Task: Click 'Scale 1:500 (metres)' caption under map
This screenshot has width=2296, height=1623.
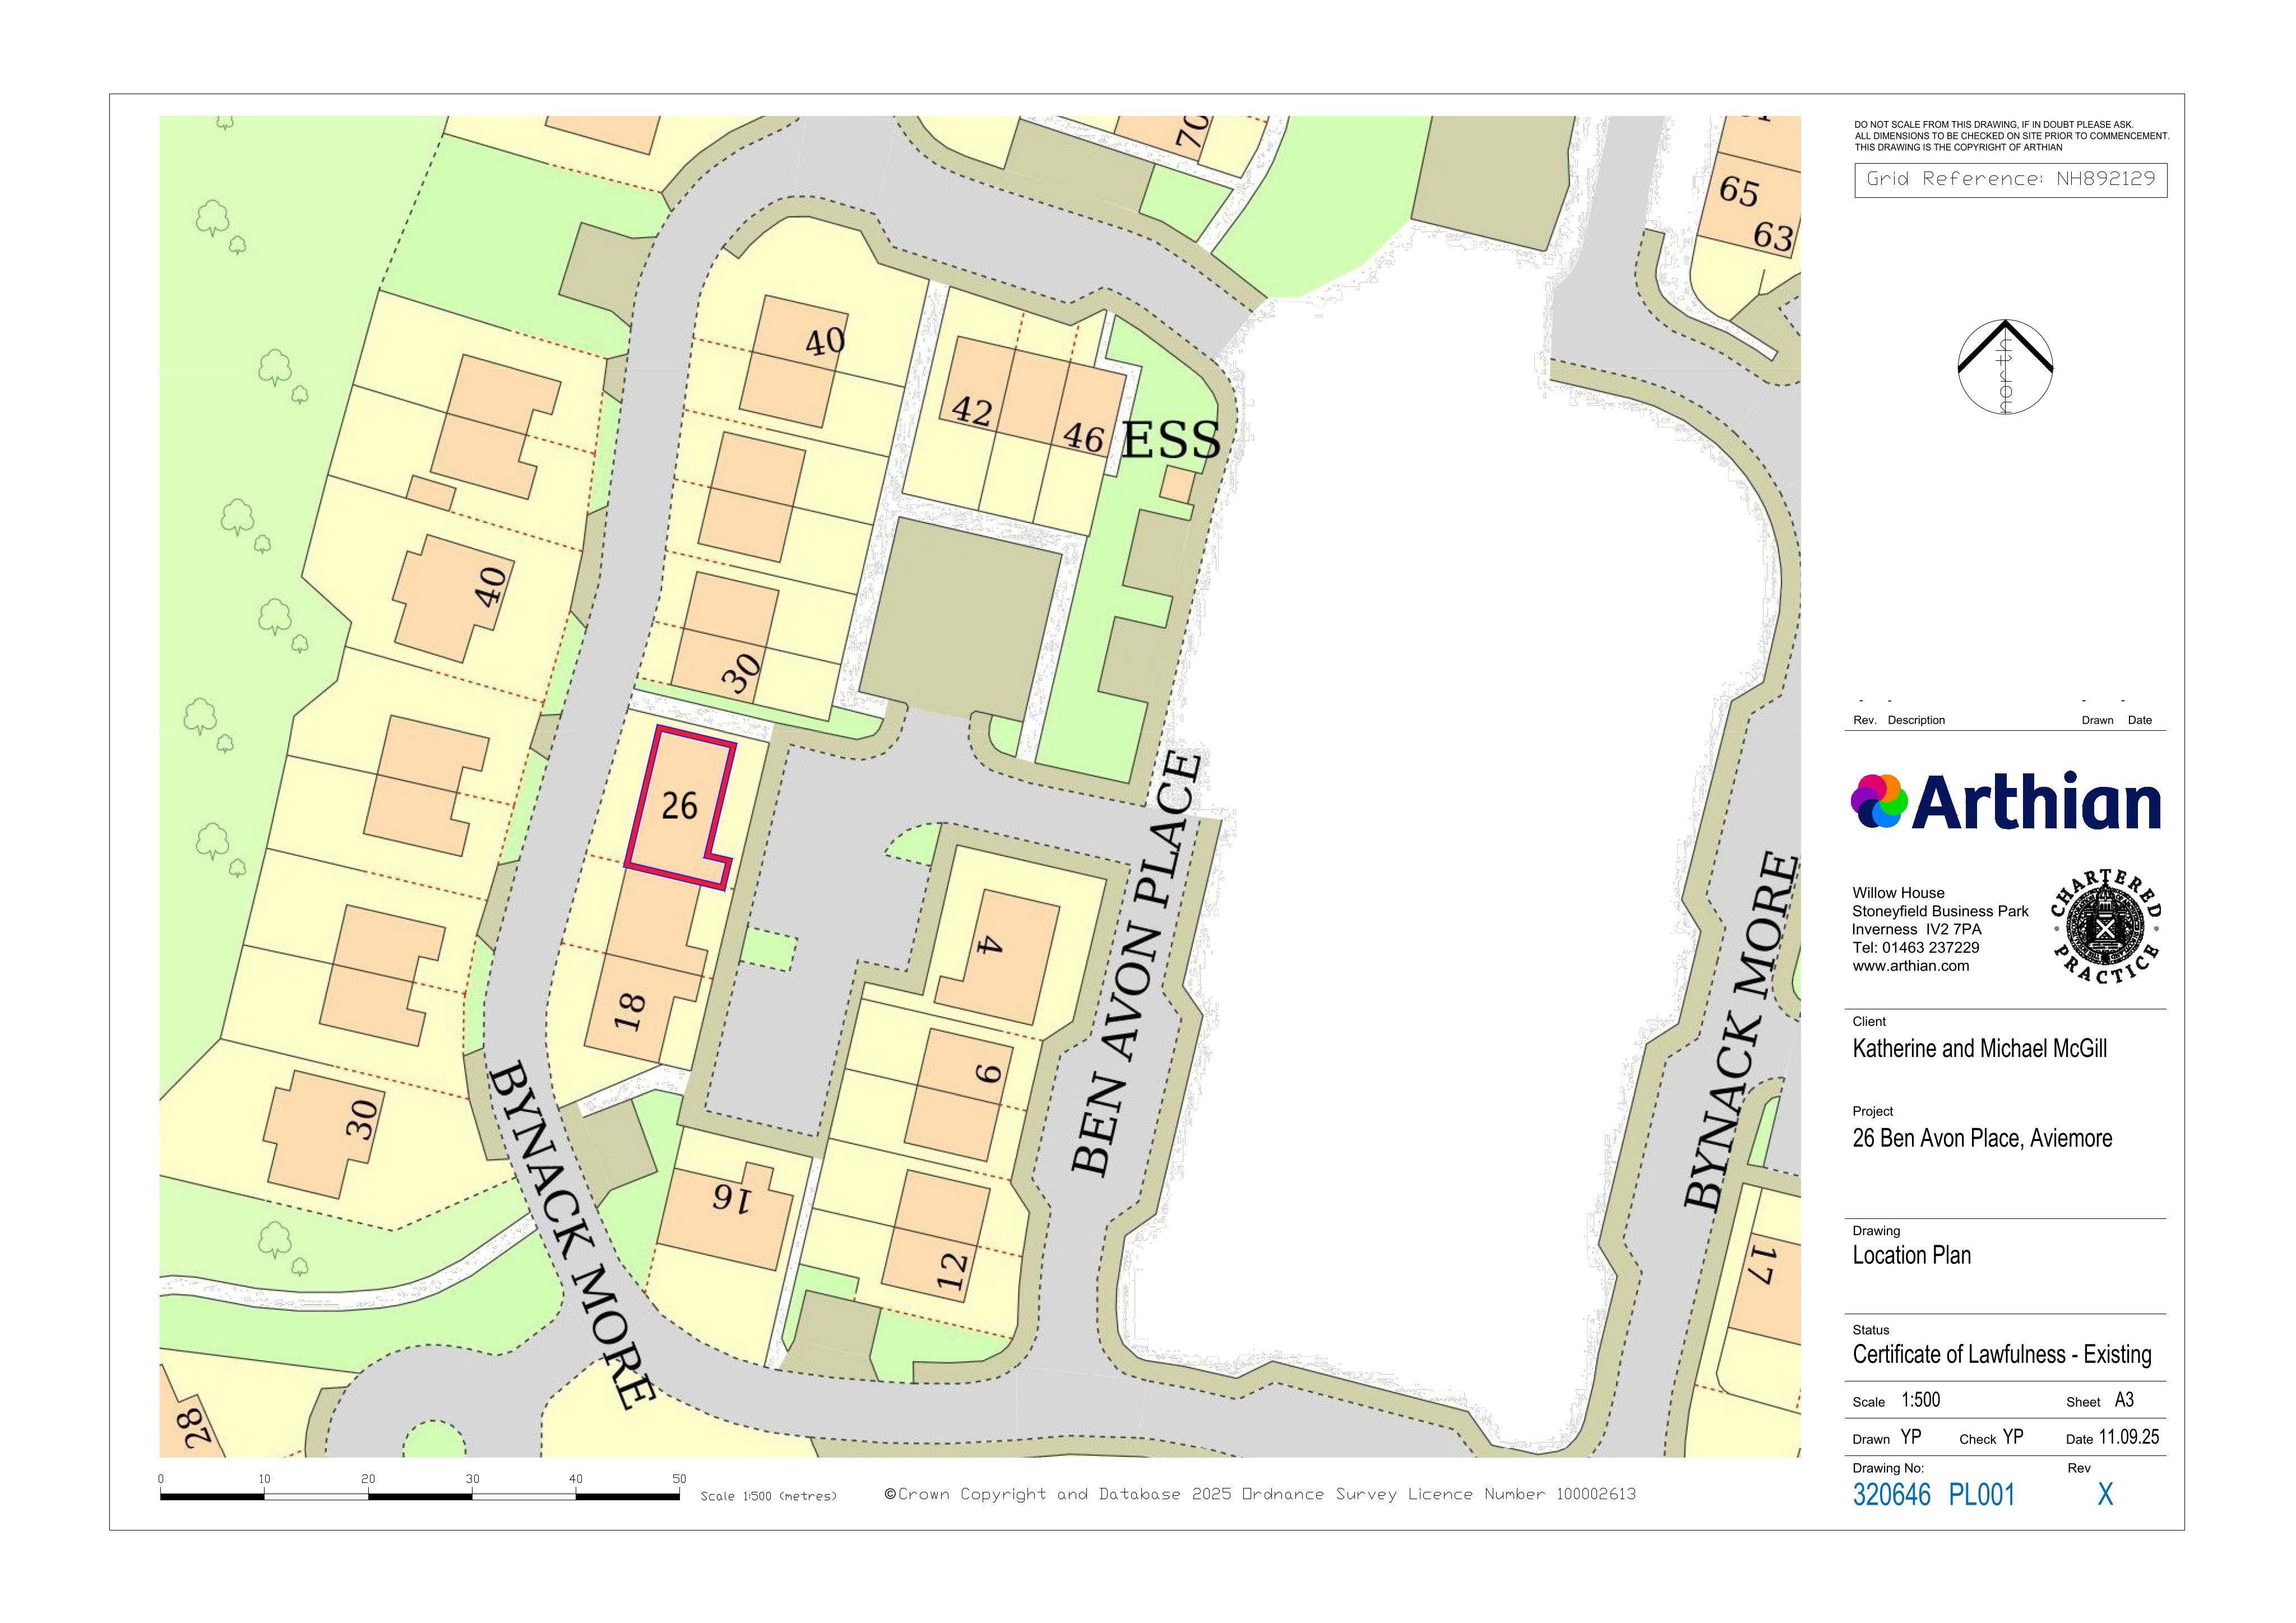Action: 768,1497
